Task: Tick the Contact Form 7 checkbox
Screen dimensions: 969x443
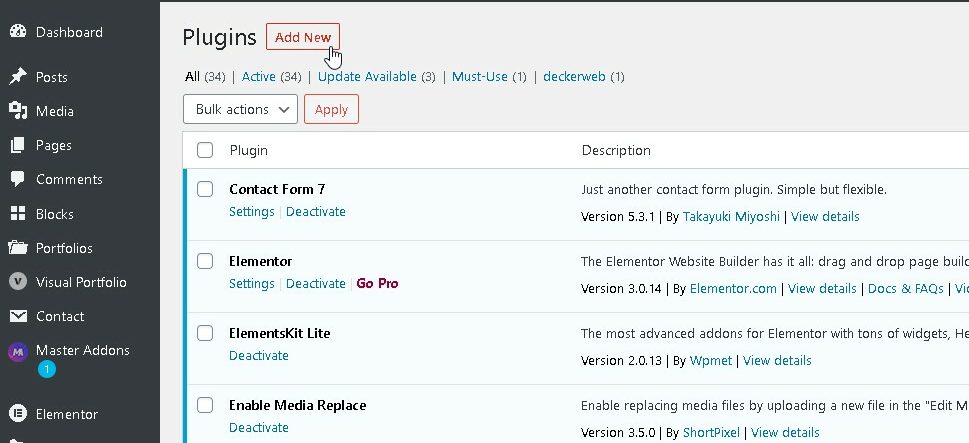Action: (205, 189)
